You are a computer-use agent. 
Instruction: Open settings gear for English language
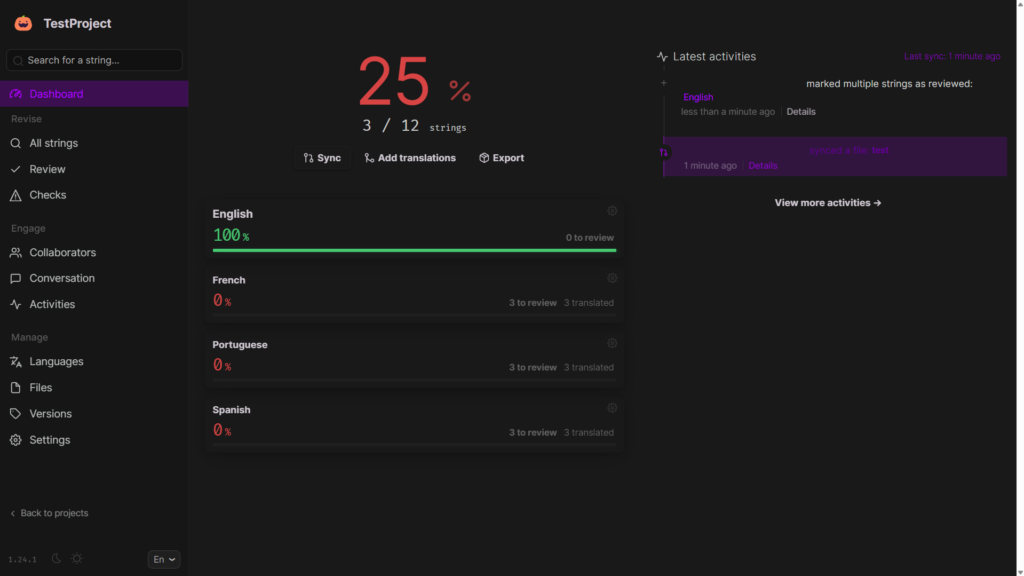tap(612, 211)
